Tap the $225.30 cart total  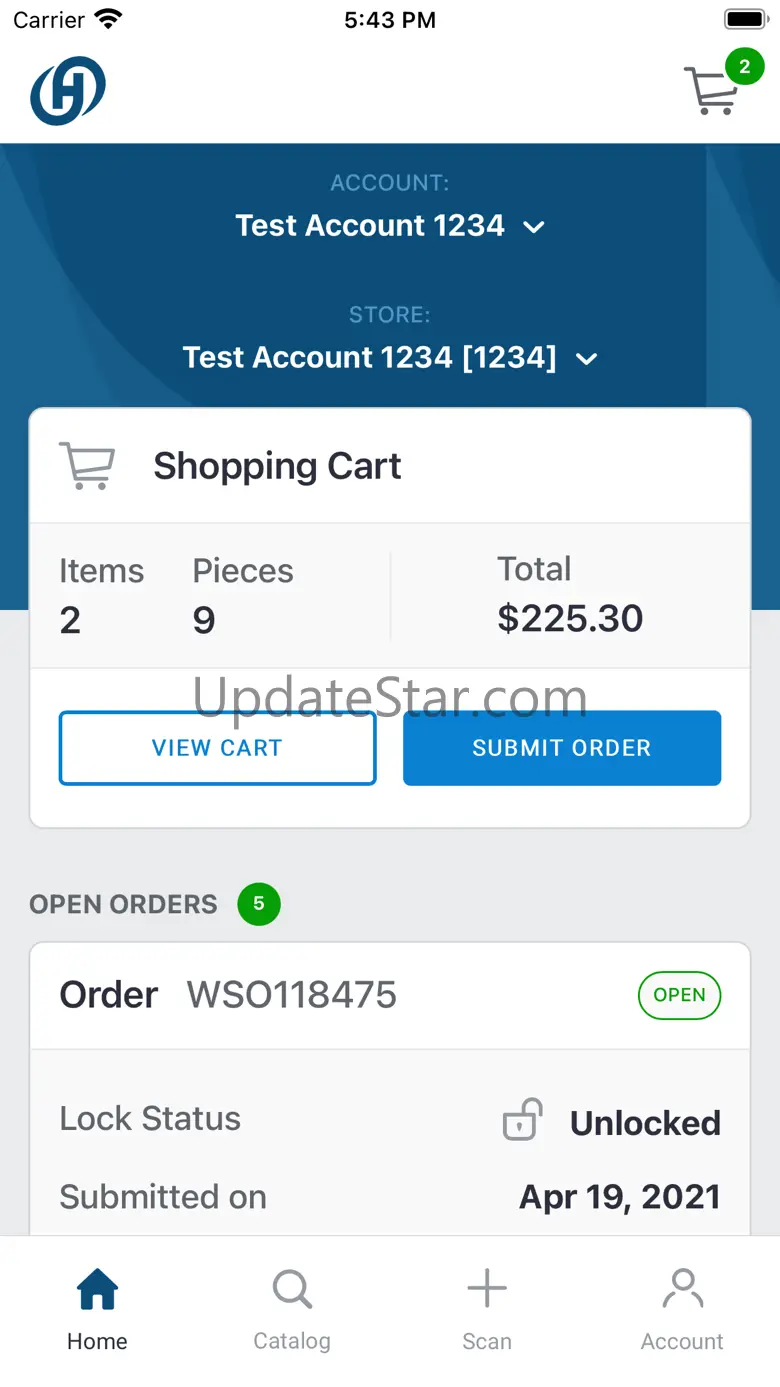[570, 618]
